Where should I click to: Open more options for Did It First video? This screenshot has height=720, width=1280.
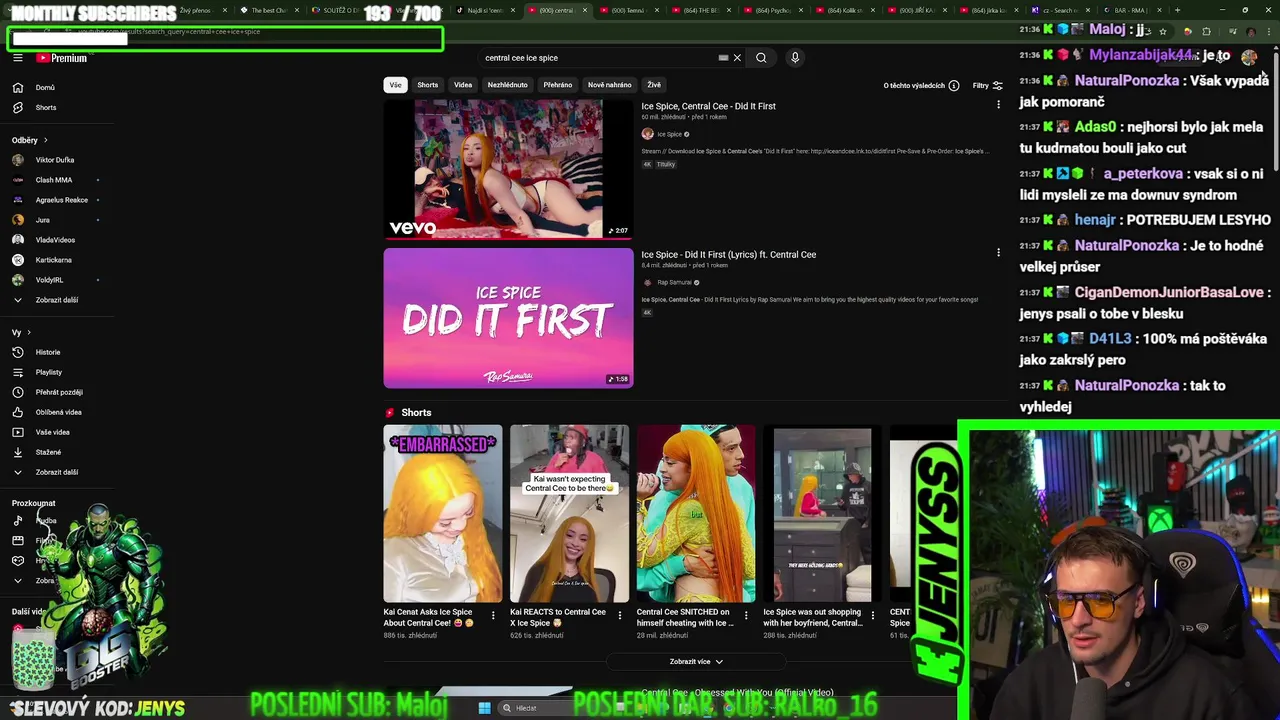[998, 105]
